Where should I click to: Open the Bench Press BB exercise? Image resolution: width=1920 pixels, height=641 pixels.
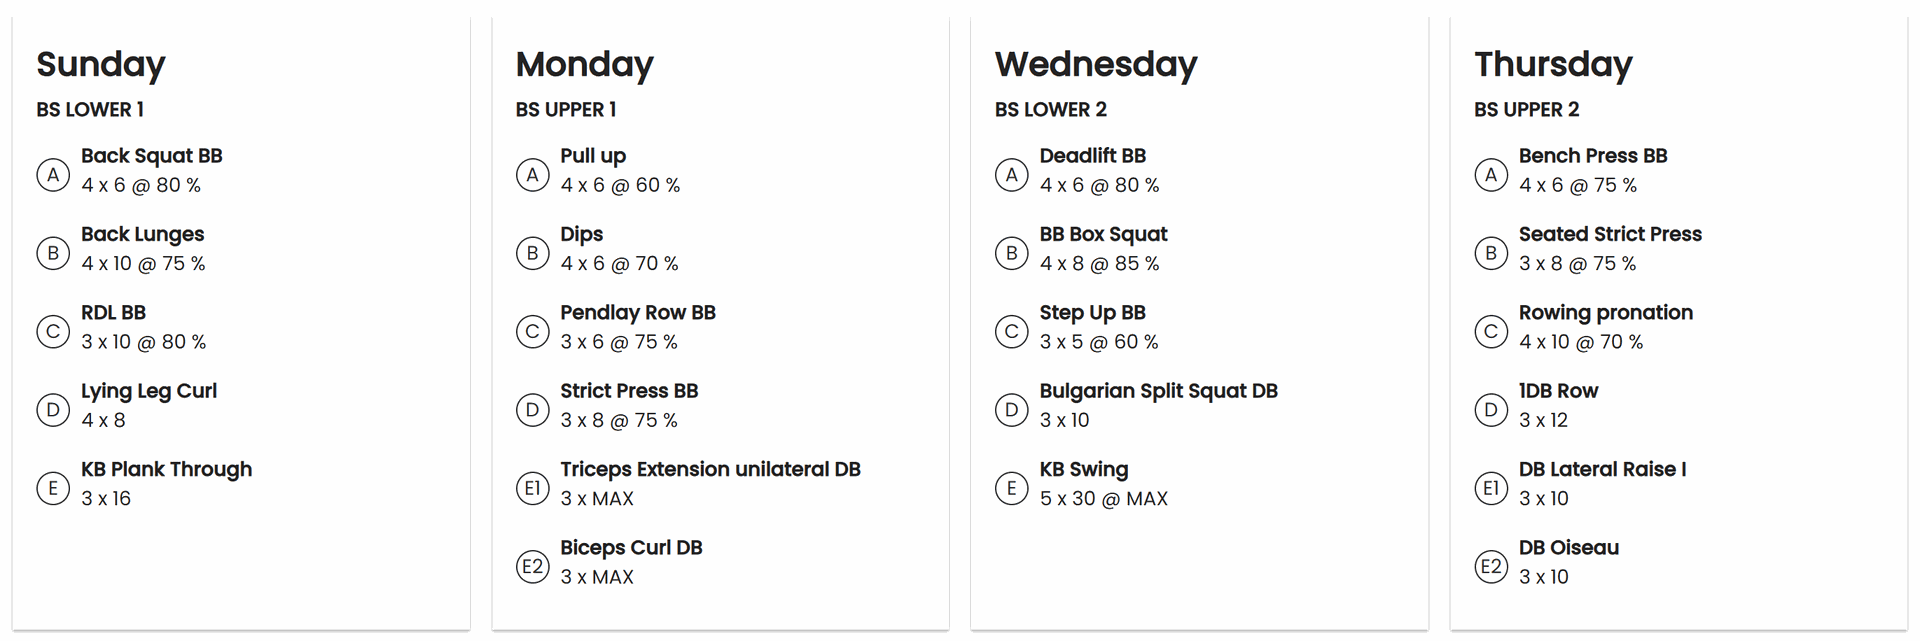(1593, 156)
